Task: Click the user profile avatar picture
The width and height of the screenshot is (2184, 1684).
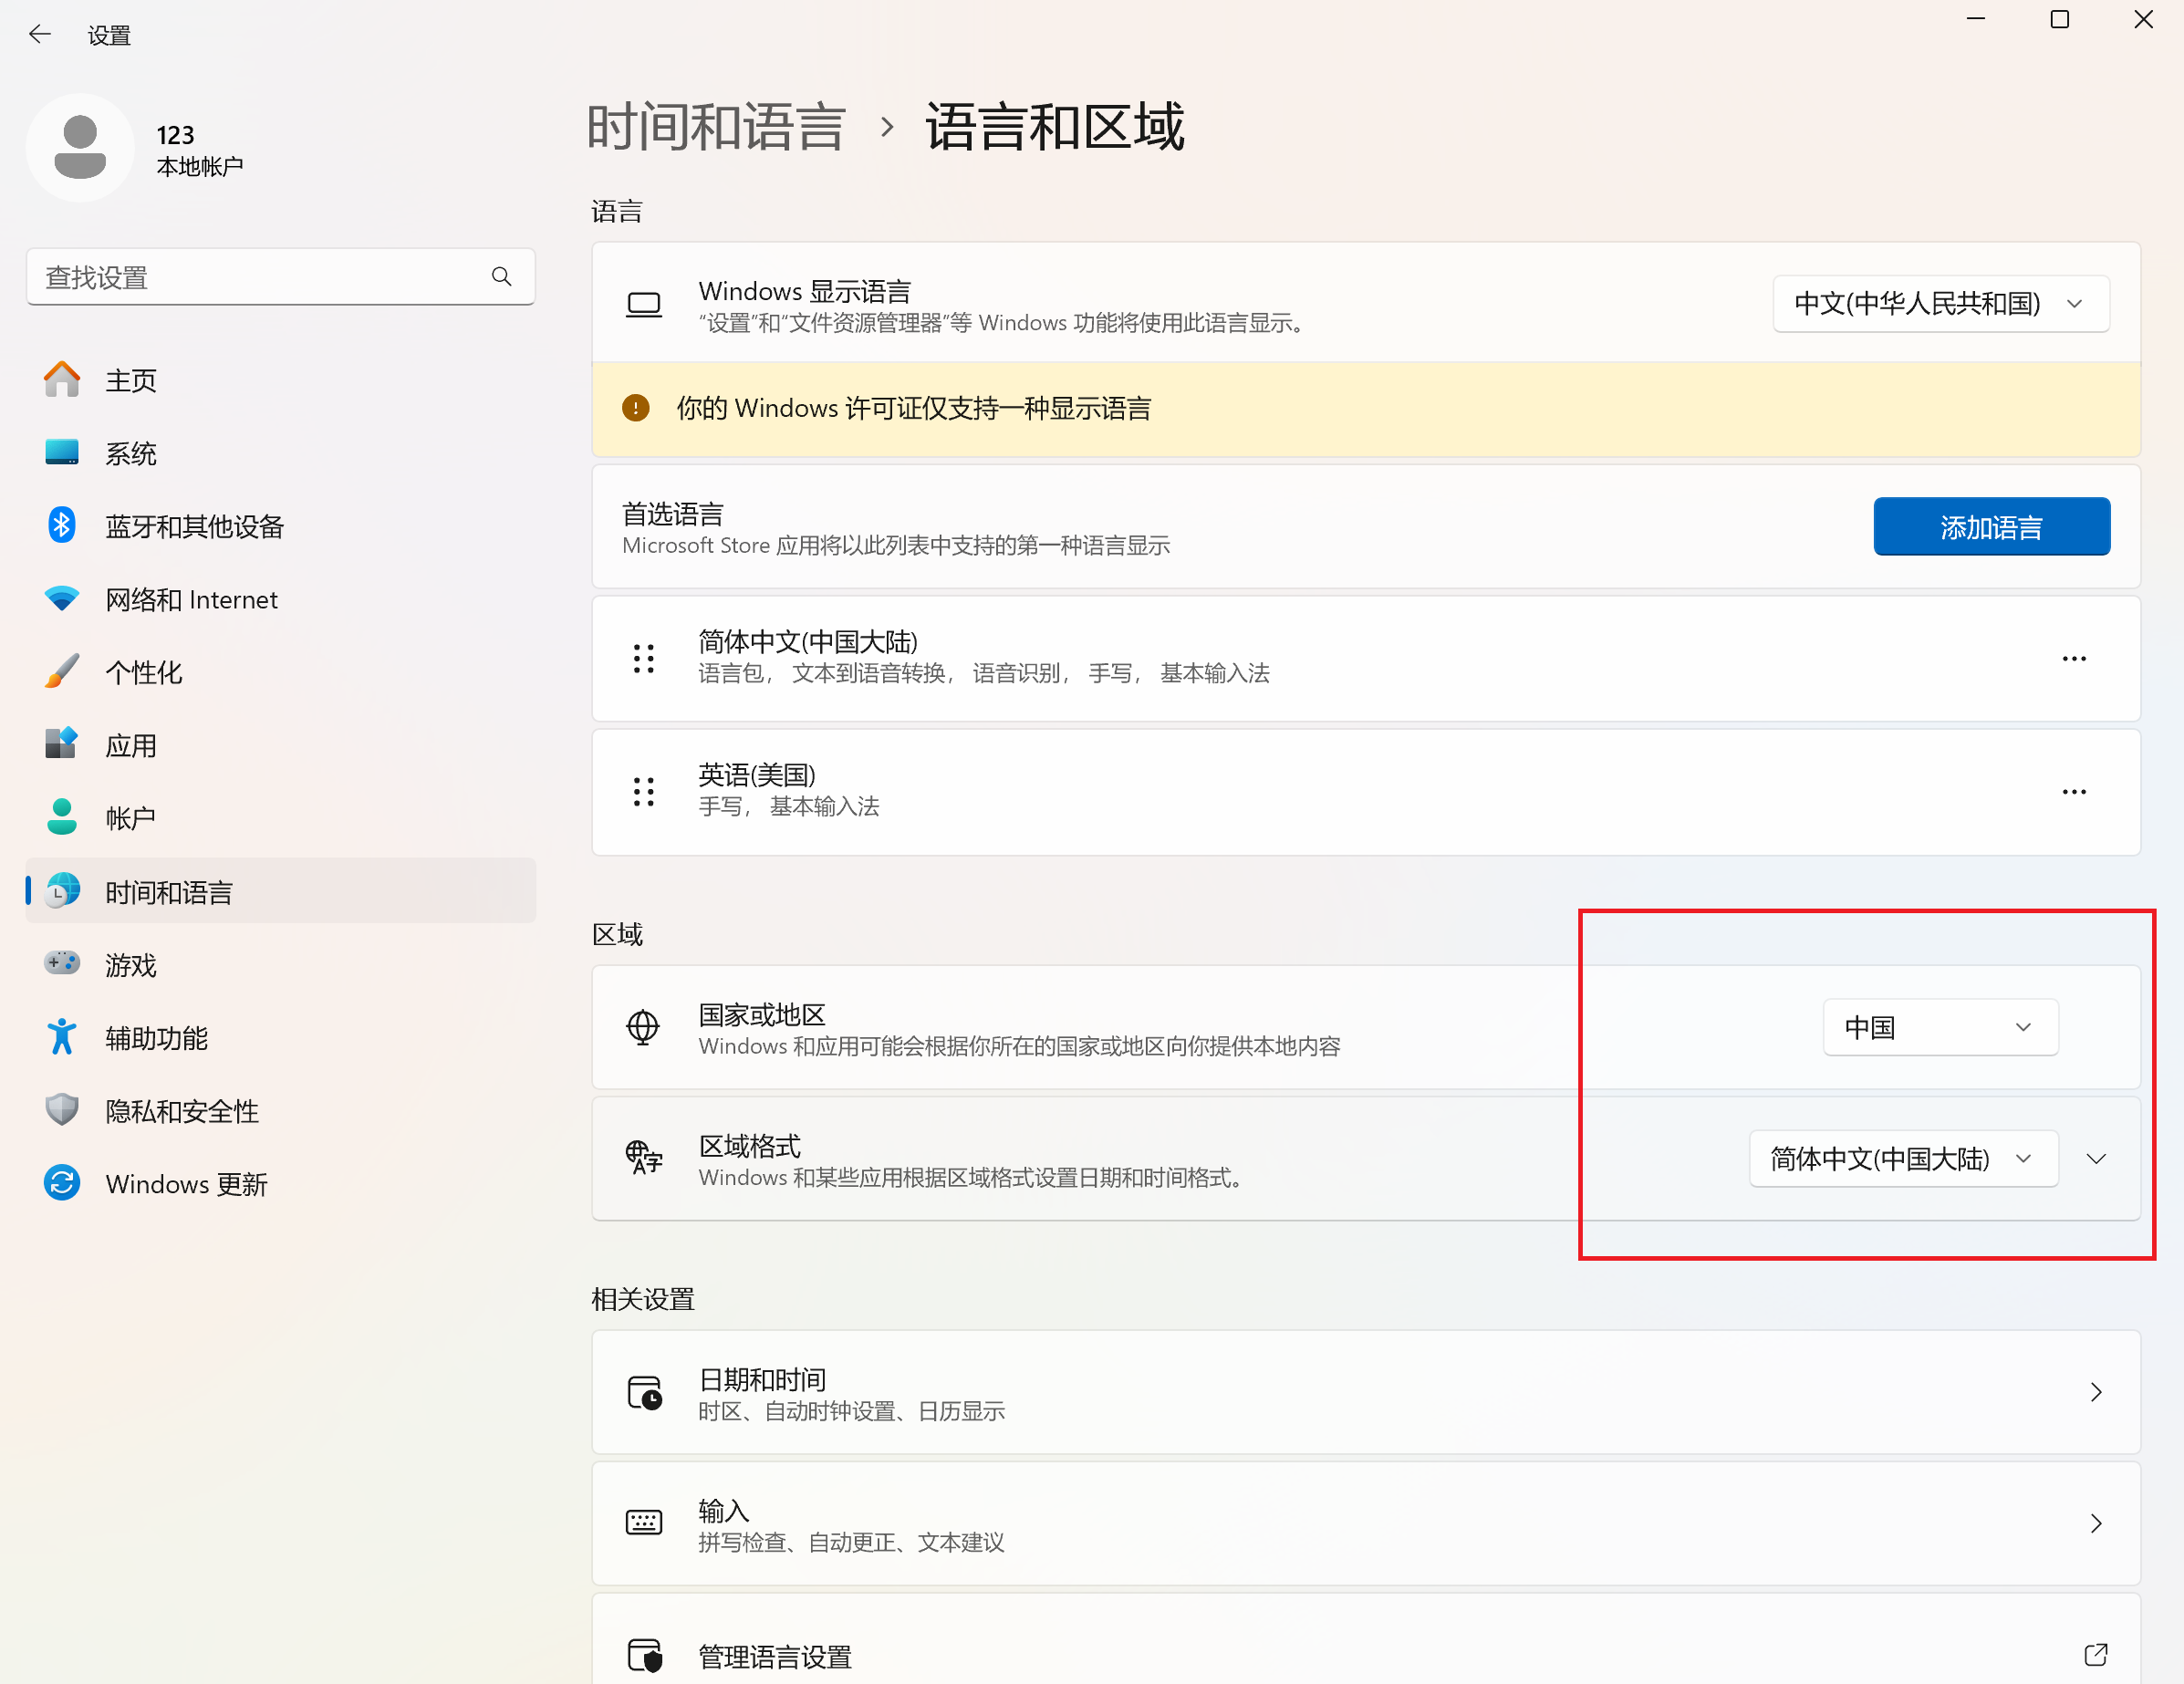Action: [80, 148]
